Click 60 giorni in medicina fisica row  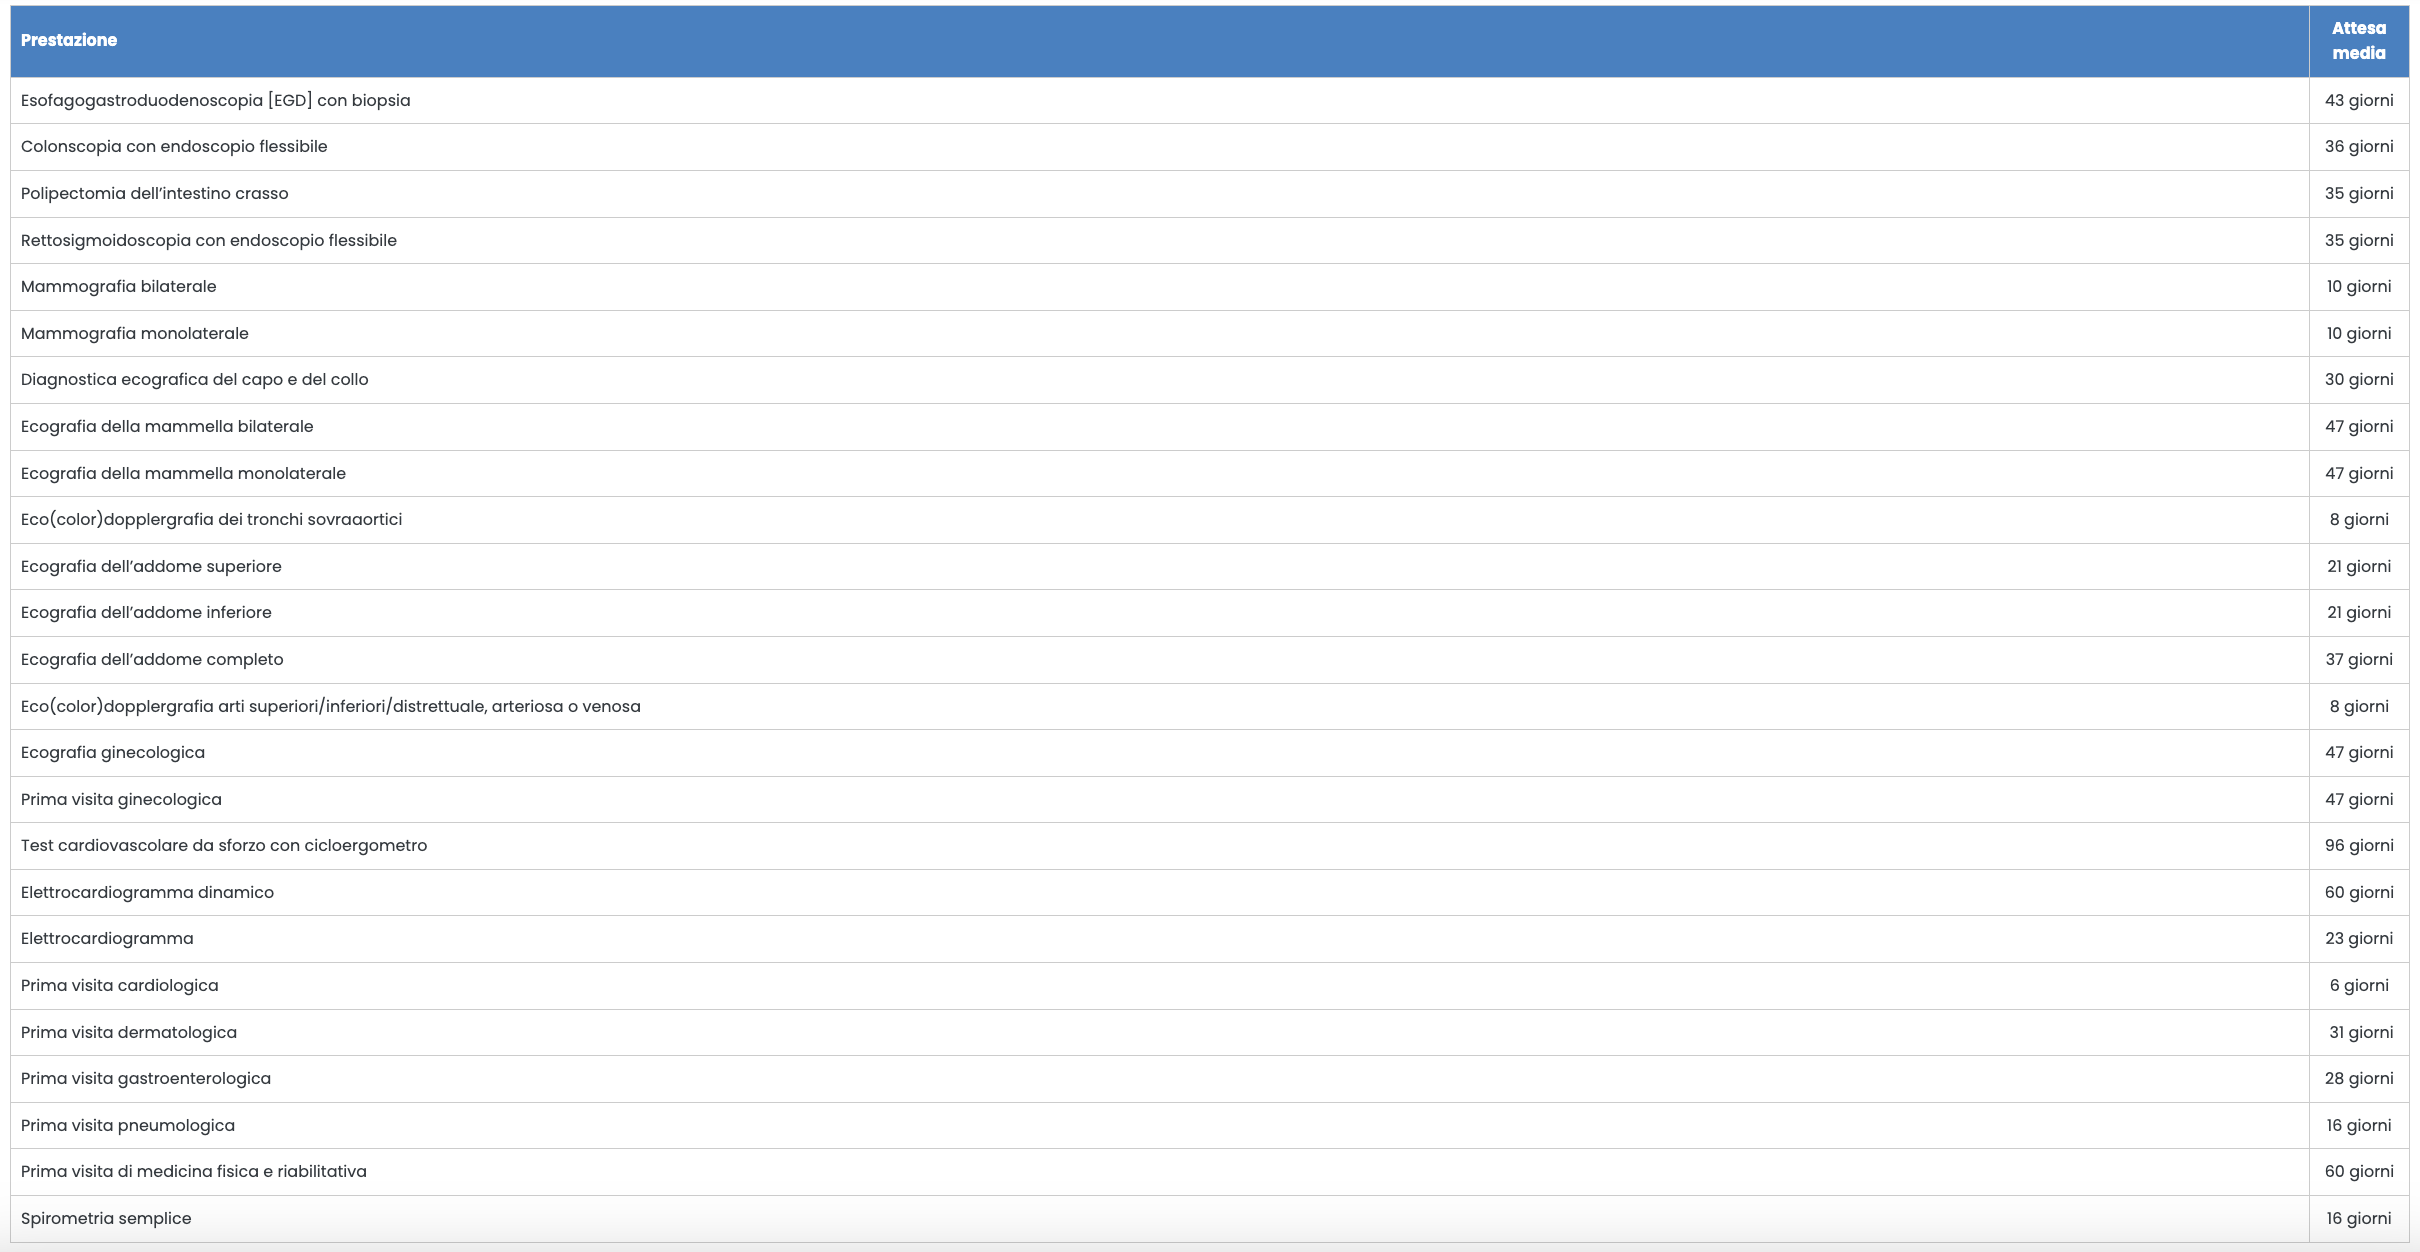point(2359,1171)
